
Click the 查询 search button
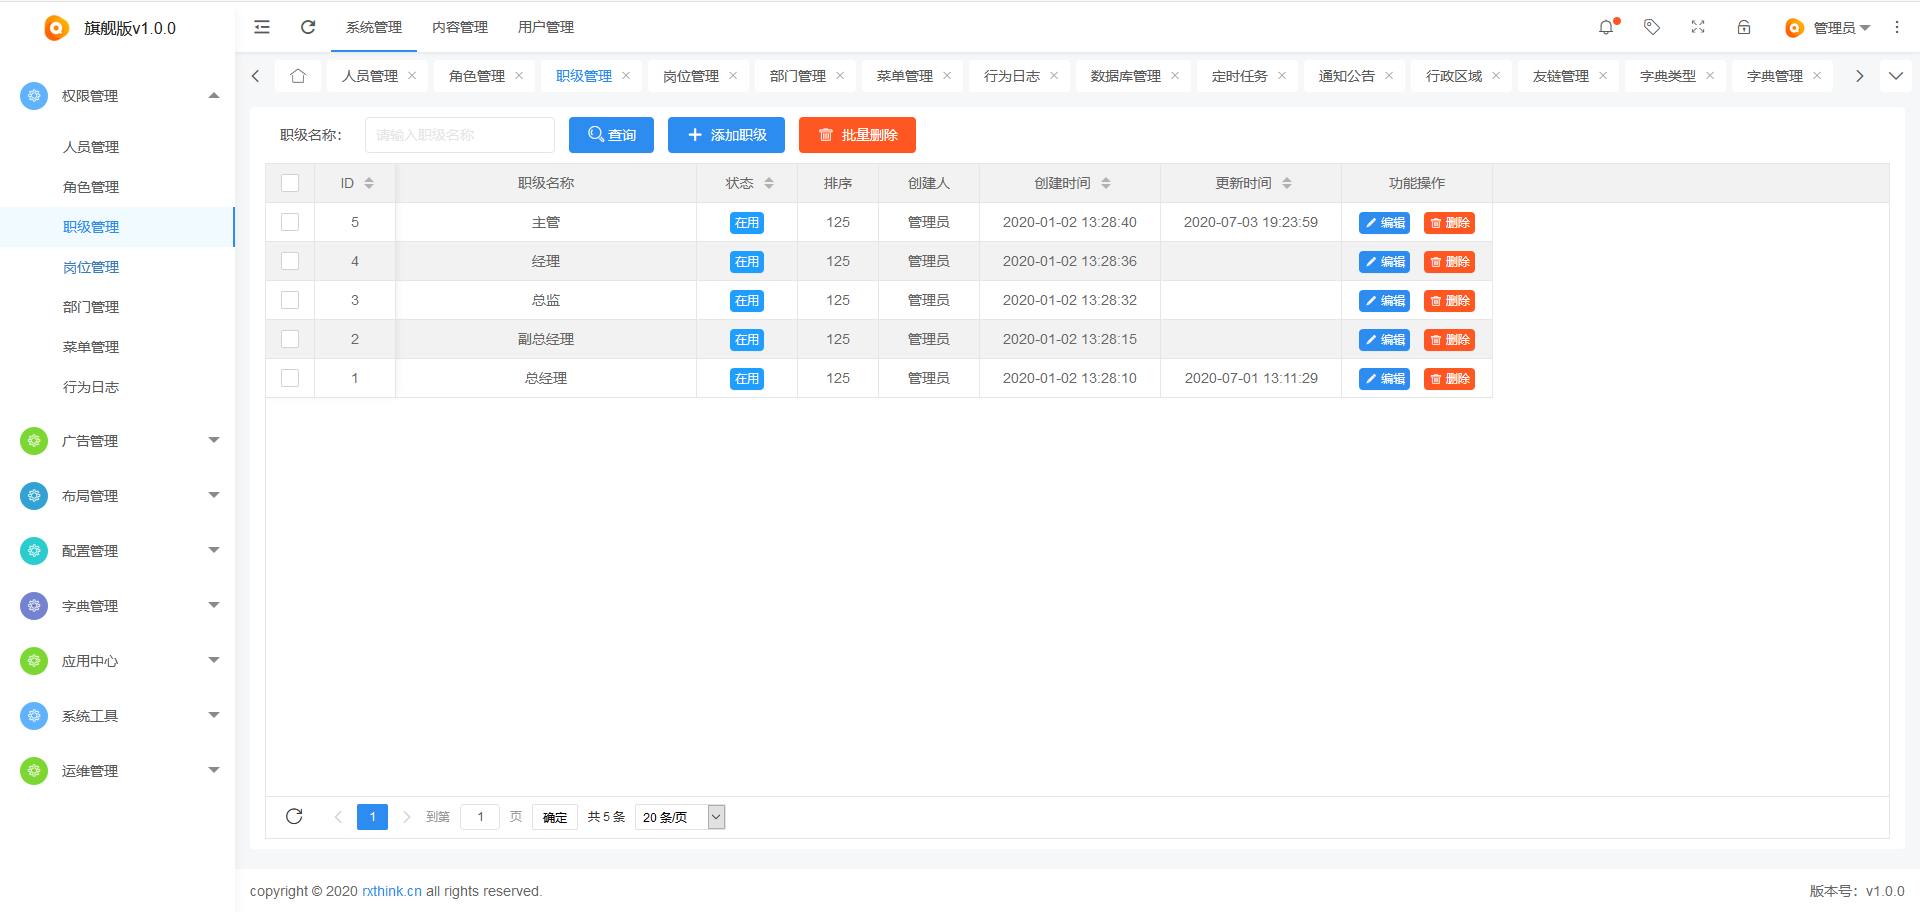tap(611, 135)
